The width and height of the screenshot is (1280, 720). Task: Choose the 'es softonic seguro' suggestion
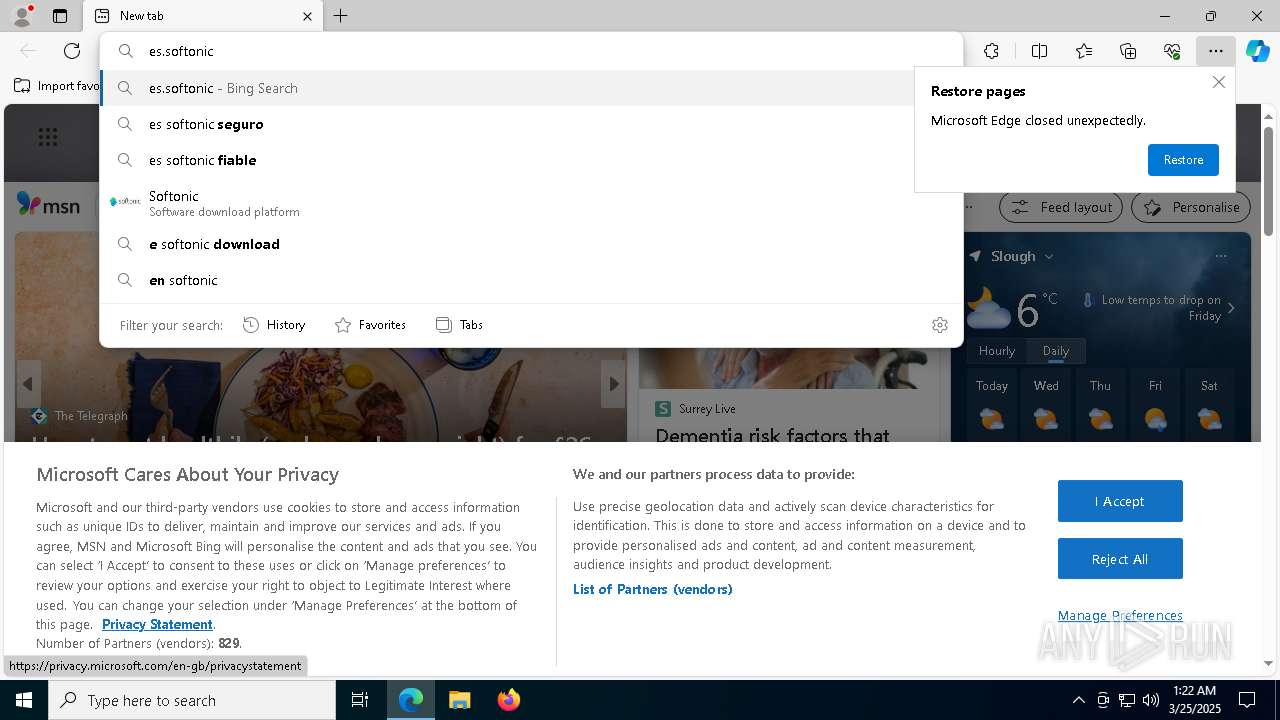pos(531,124)
